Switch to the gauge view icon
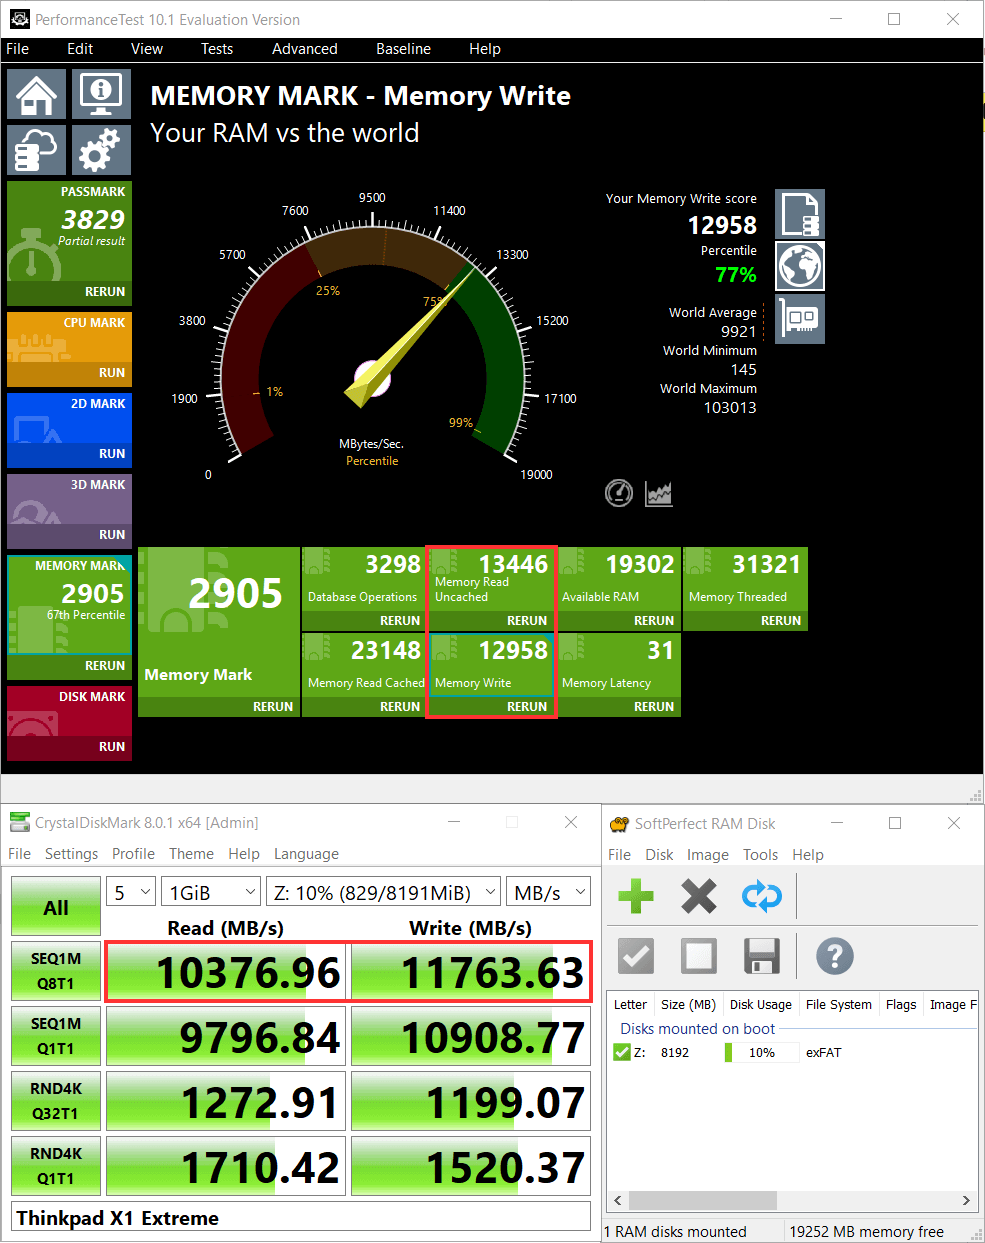985x1243 pixels. 619,493
